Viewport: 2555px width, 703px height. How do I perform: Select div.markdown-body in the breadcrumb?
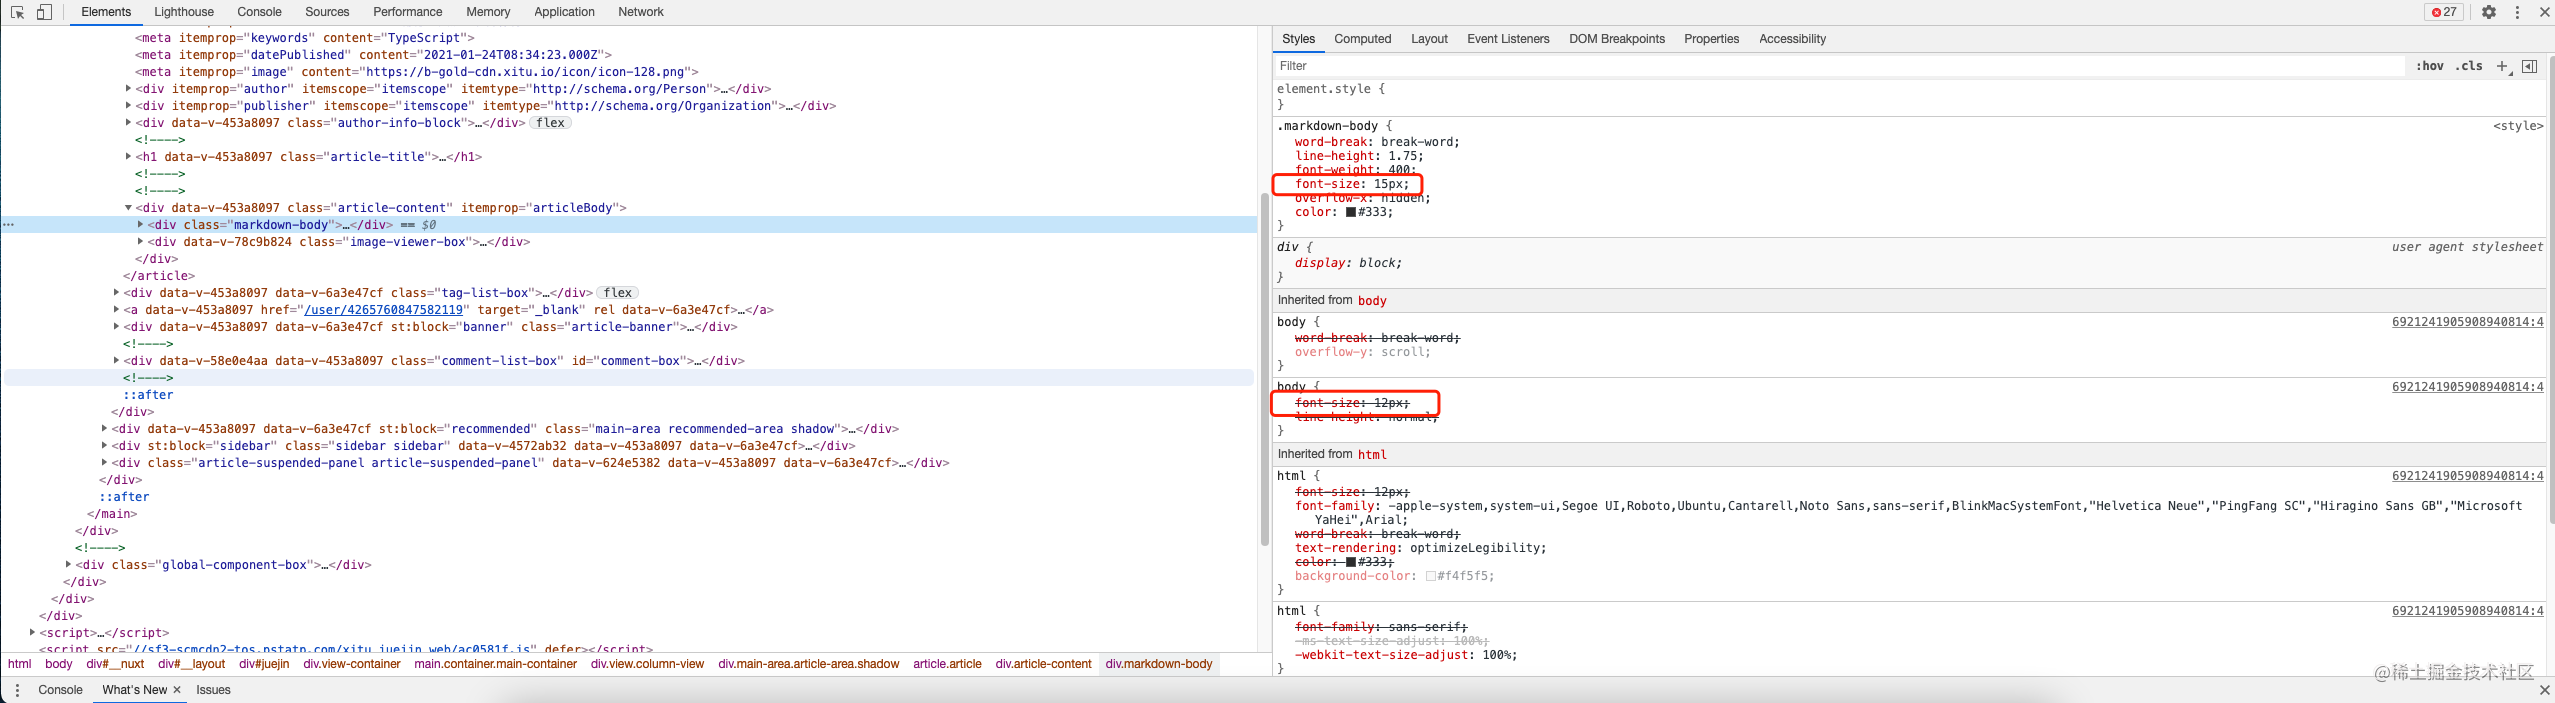1159,664
